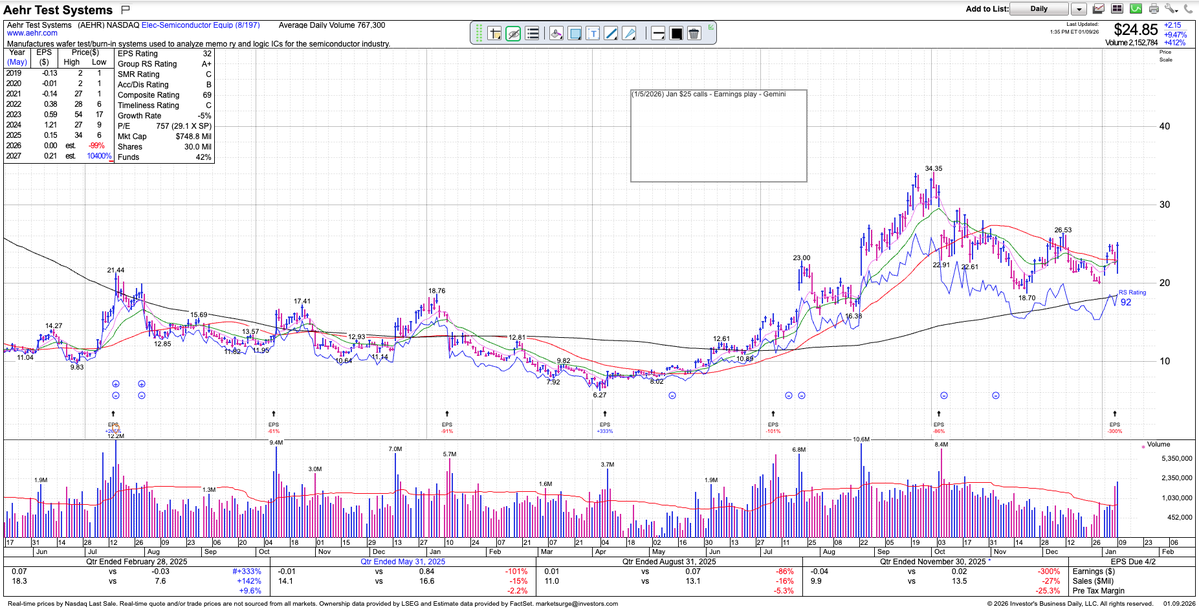The height and width of the screenshot is (609, 1199).
Task: Click the 6.27 price low label
Action: (x=600, y=395)
